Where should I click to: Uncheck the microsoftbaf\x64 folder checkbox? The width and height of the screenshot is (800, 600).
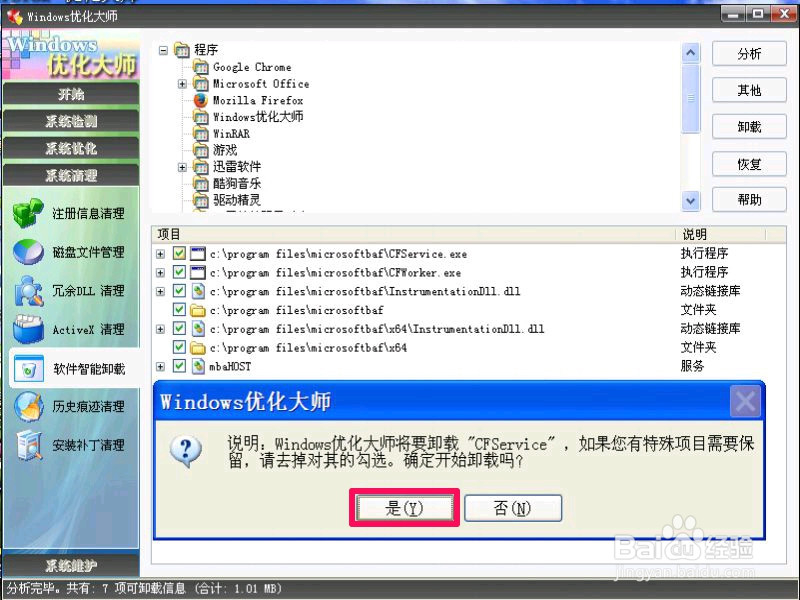click(x=179, y=347)
